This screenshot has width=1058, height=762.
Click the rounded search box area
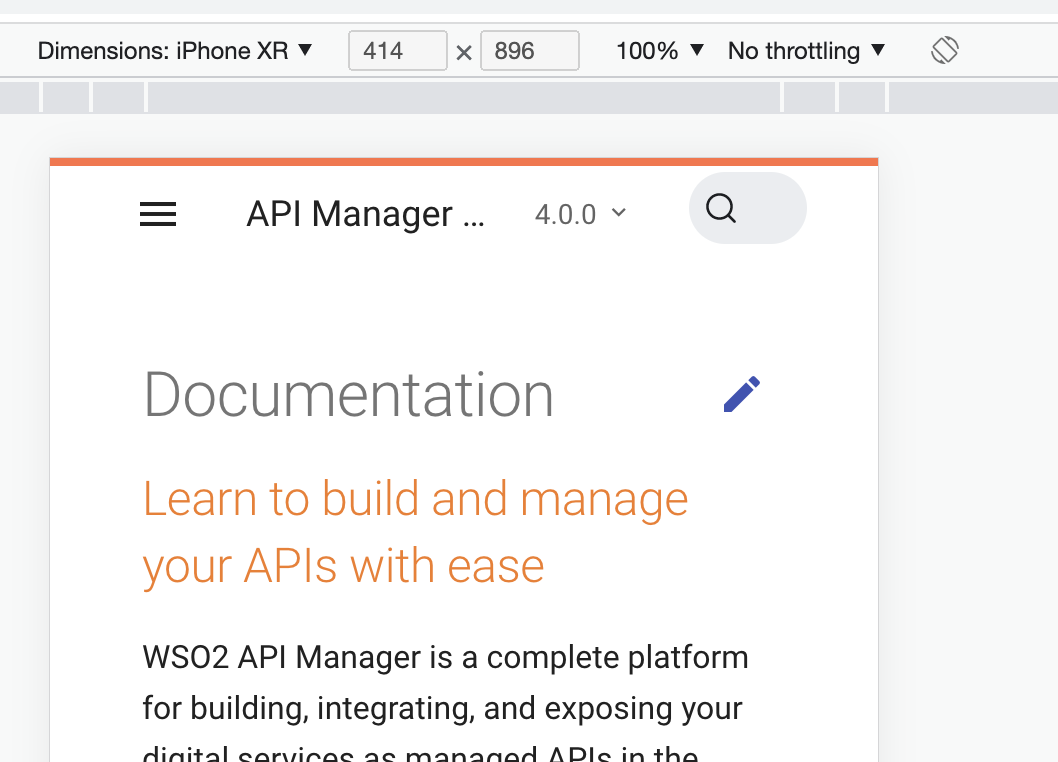(x=748, y=208)
